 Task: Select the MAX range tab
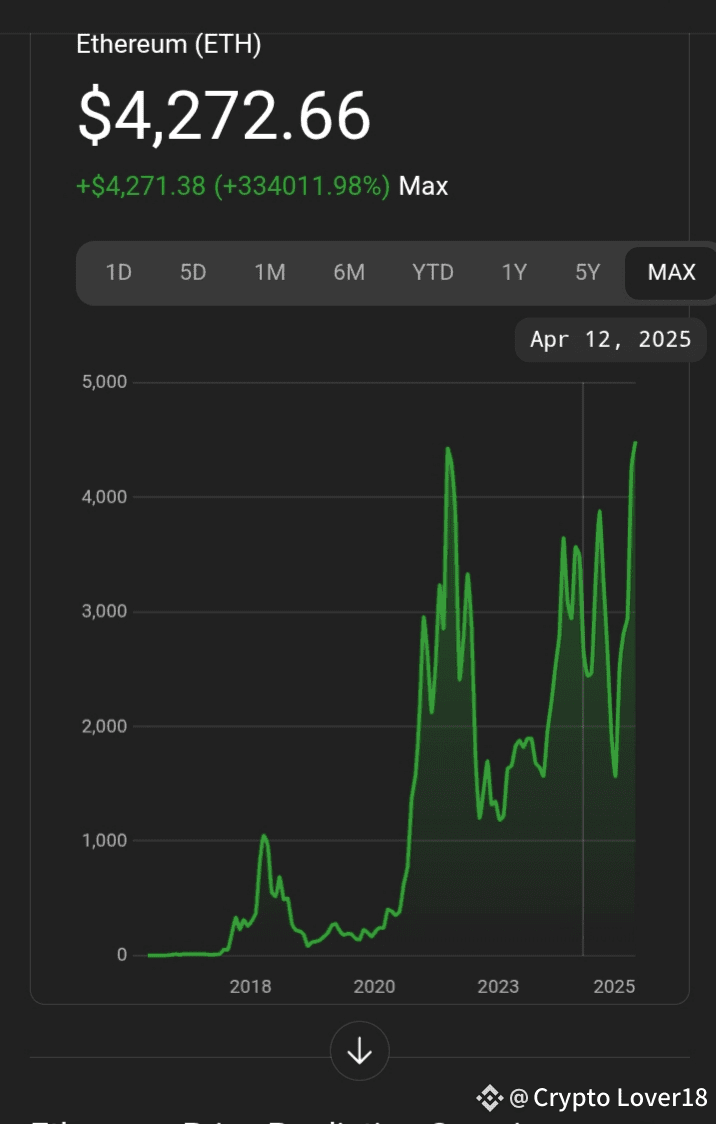click(671, 272)
